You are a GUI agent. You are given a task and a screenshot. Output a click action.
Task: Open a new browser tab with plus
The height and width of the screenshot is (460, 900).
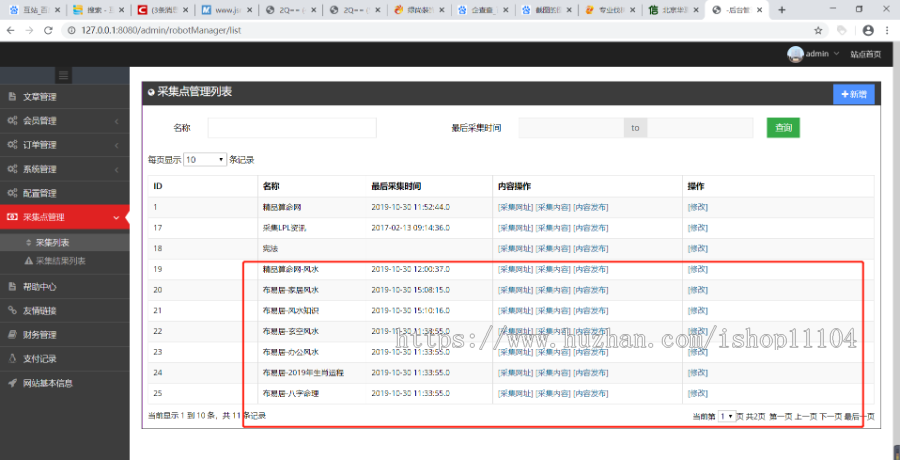[782, 10]
